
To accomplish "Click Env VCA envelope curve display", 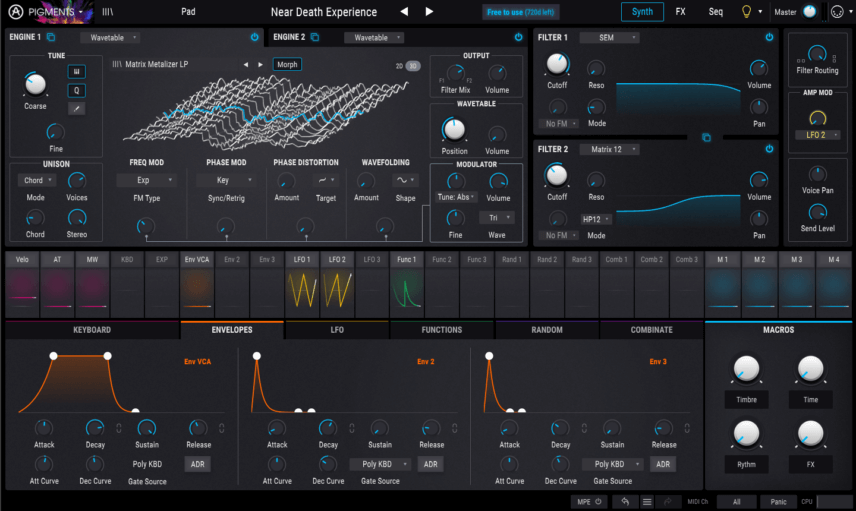I will (x=121, y=383).
